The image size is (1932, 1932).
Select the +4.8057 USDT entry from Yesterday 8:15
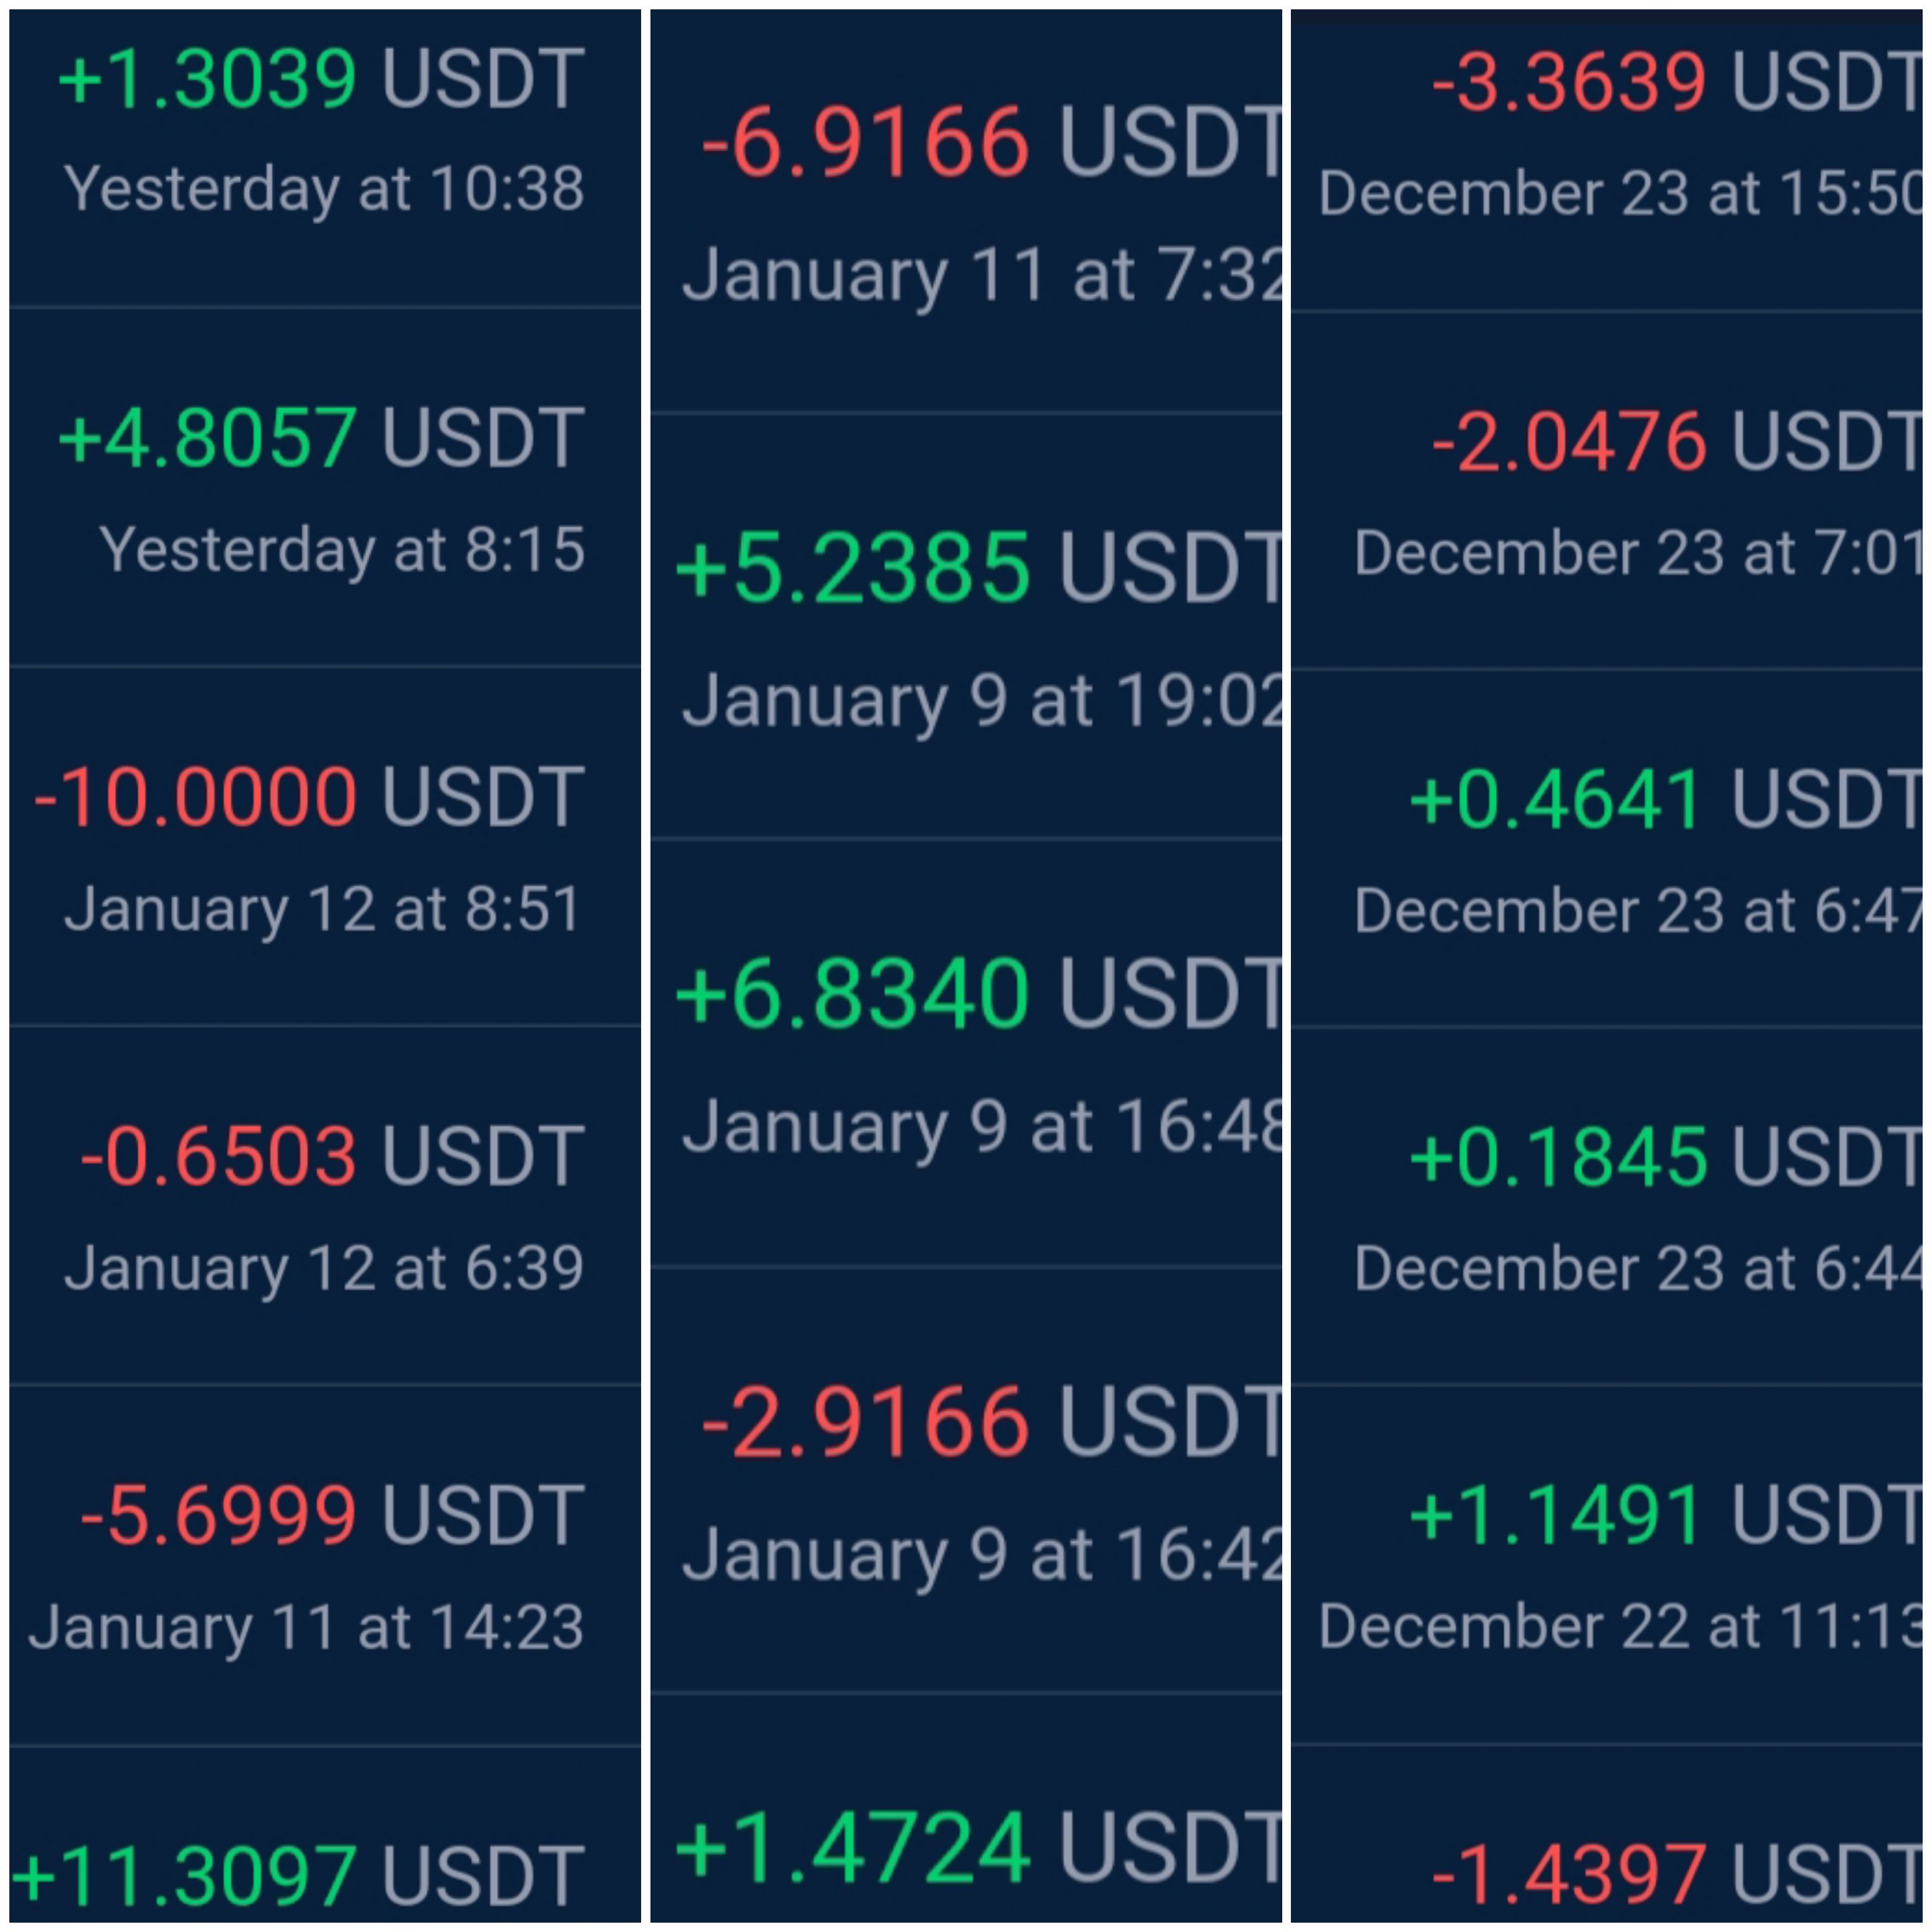pos(325,487)
